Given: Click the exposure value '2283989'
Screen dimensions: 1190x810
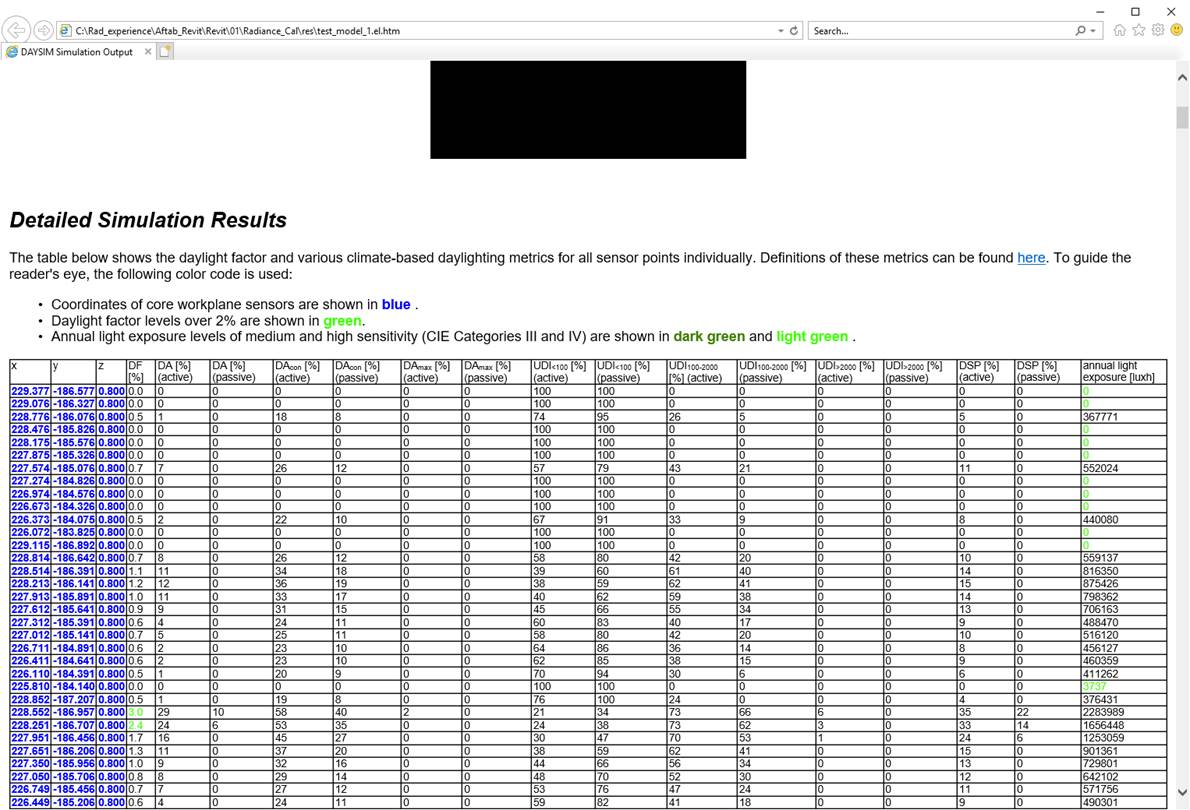Looking at the screenshot, I should click(1103, 713).
